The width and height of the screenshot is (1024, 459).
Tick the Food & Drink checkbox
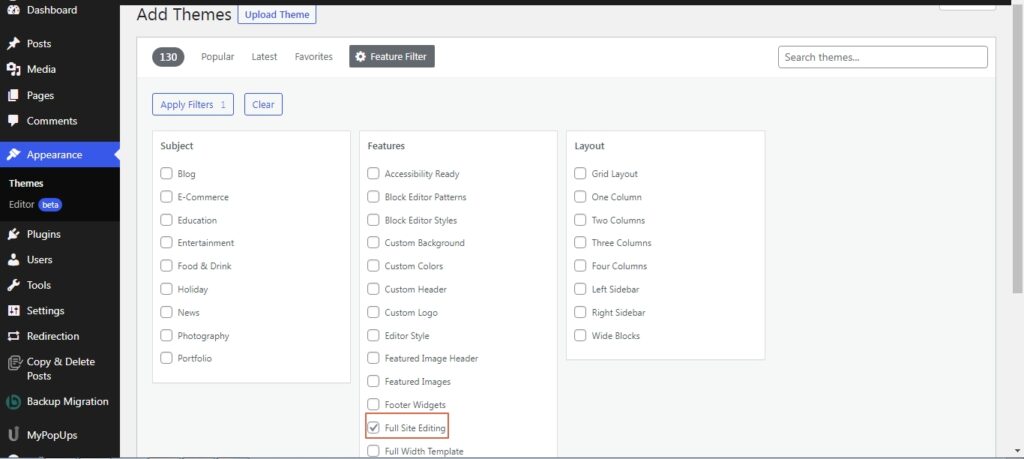(x=167, y=266)
